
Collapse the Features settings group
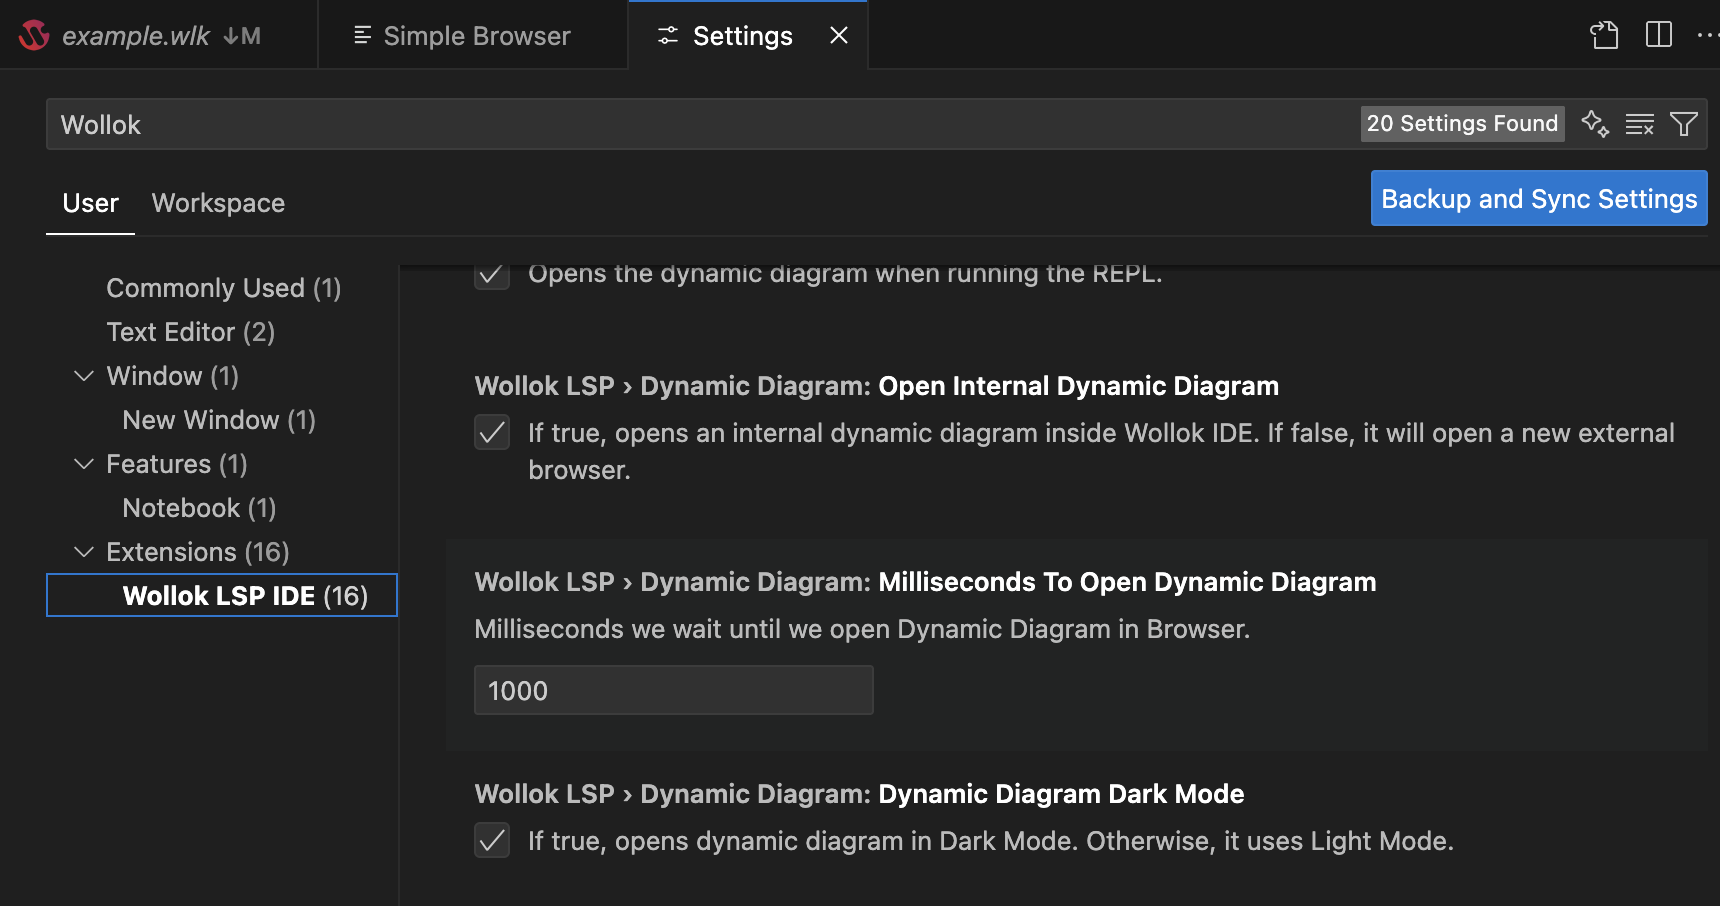[x=84, y=464]
